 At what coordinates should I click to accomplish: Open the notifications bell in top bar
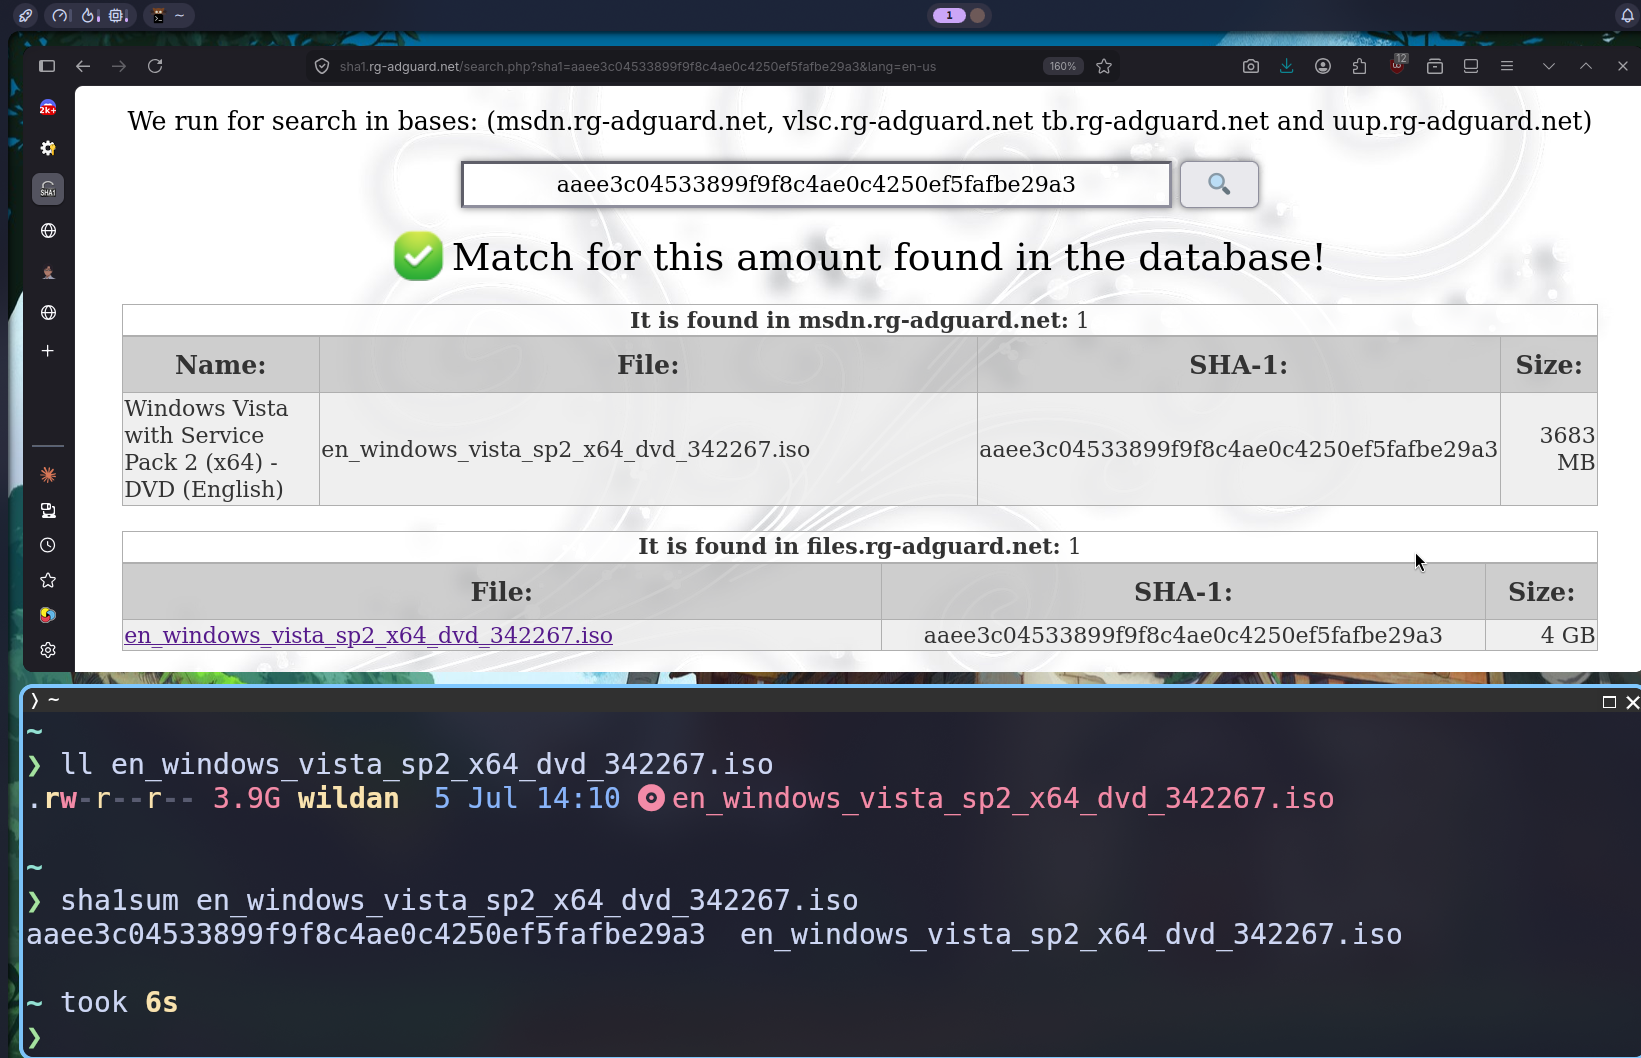tap(1627, 15)
